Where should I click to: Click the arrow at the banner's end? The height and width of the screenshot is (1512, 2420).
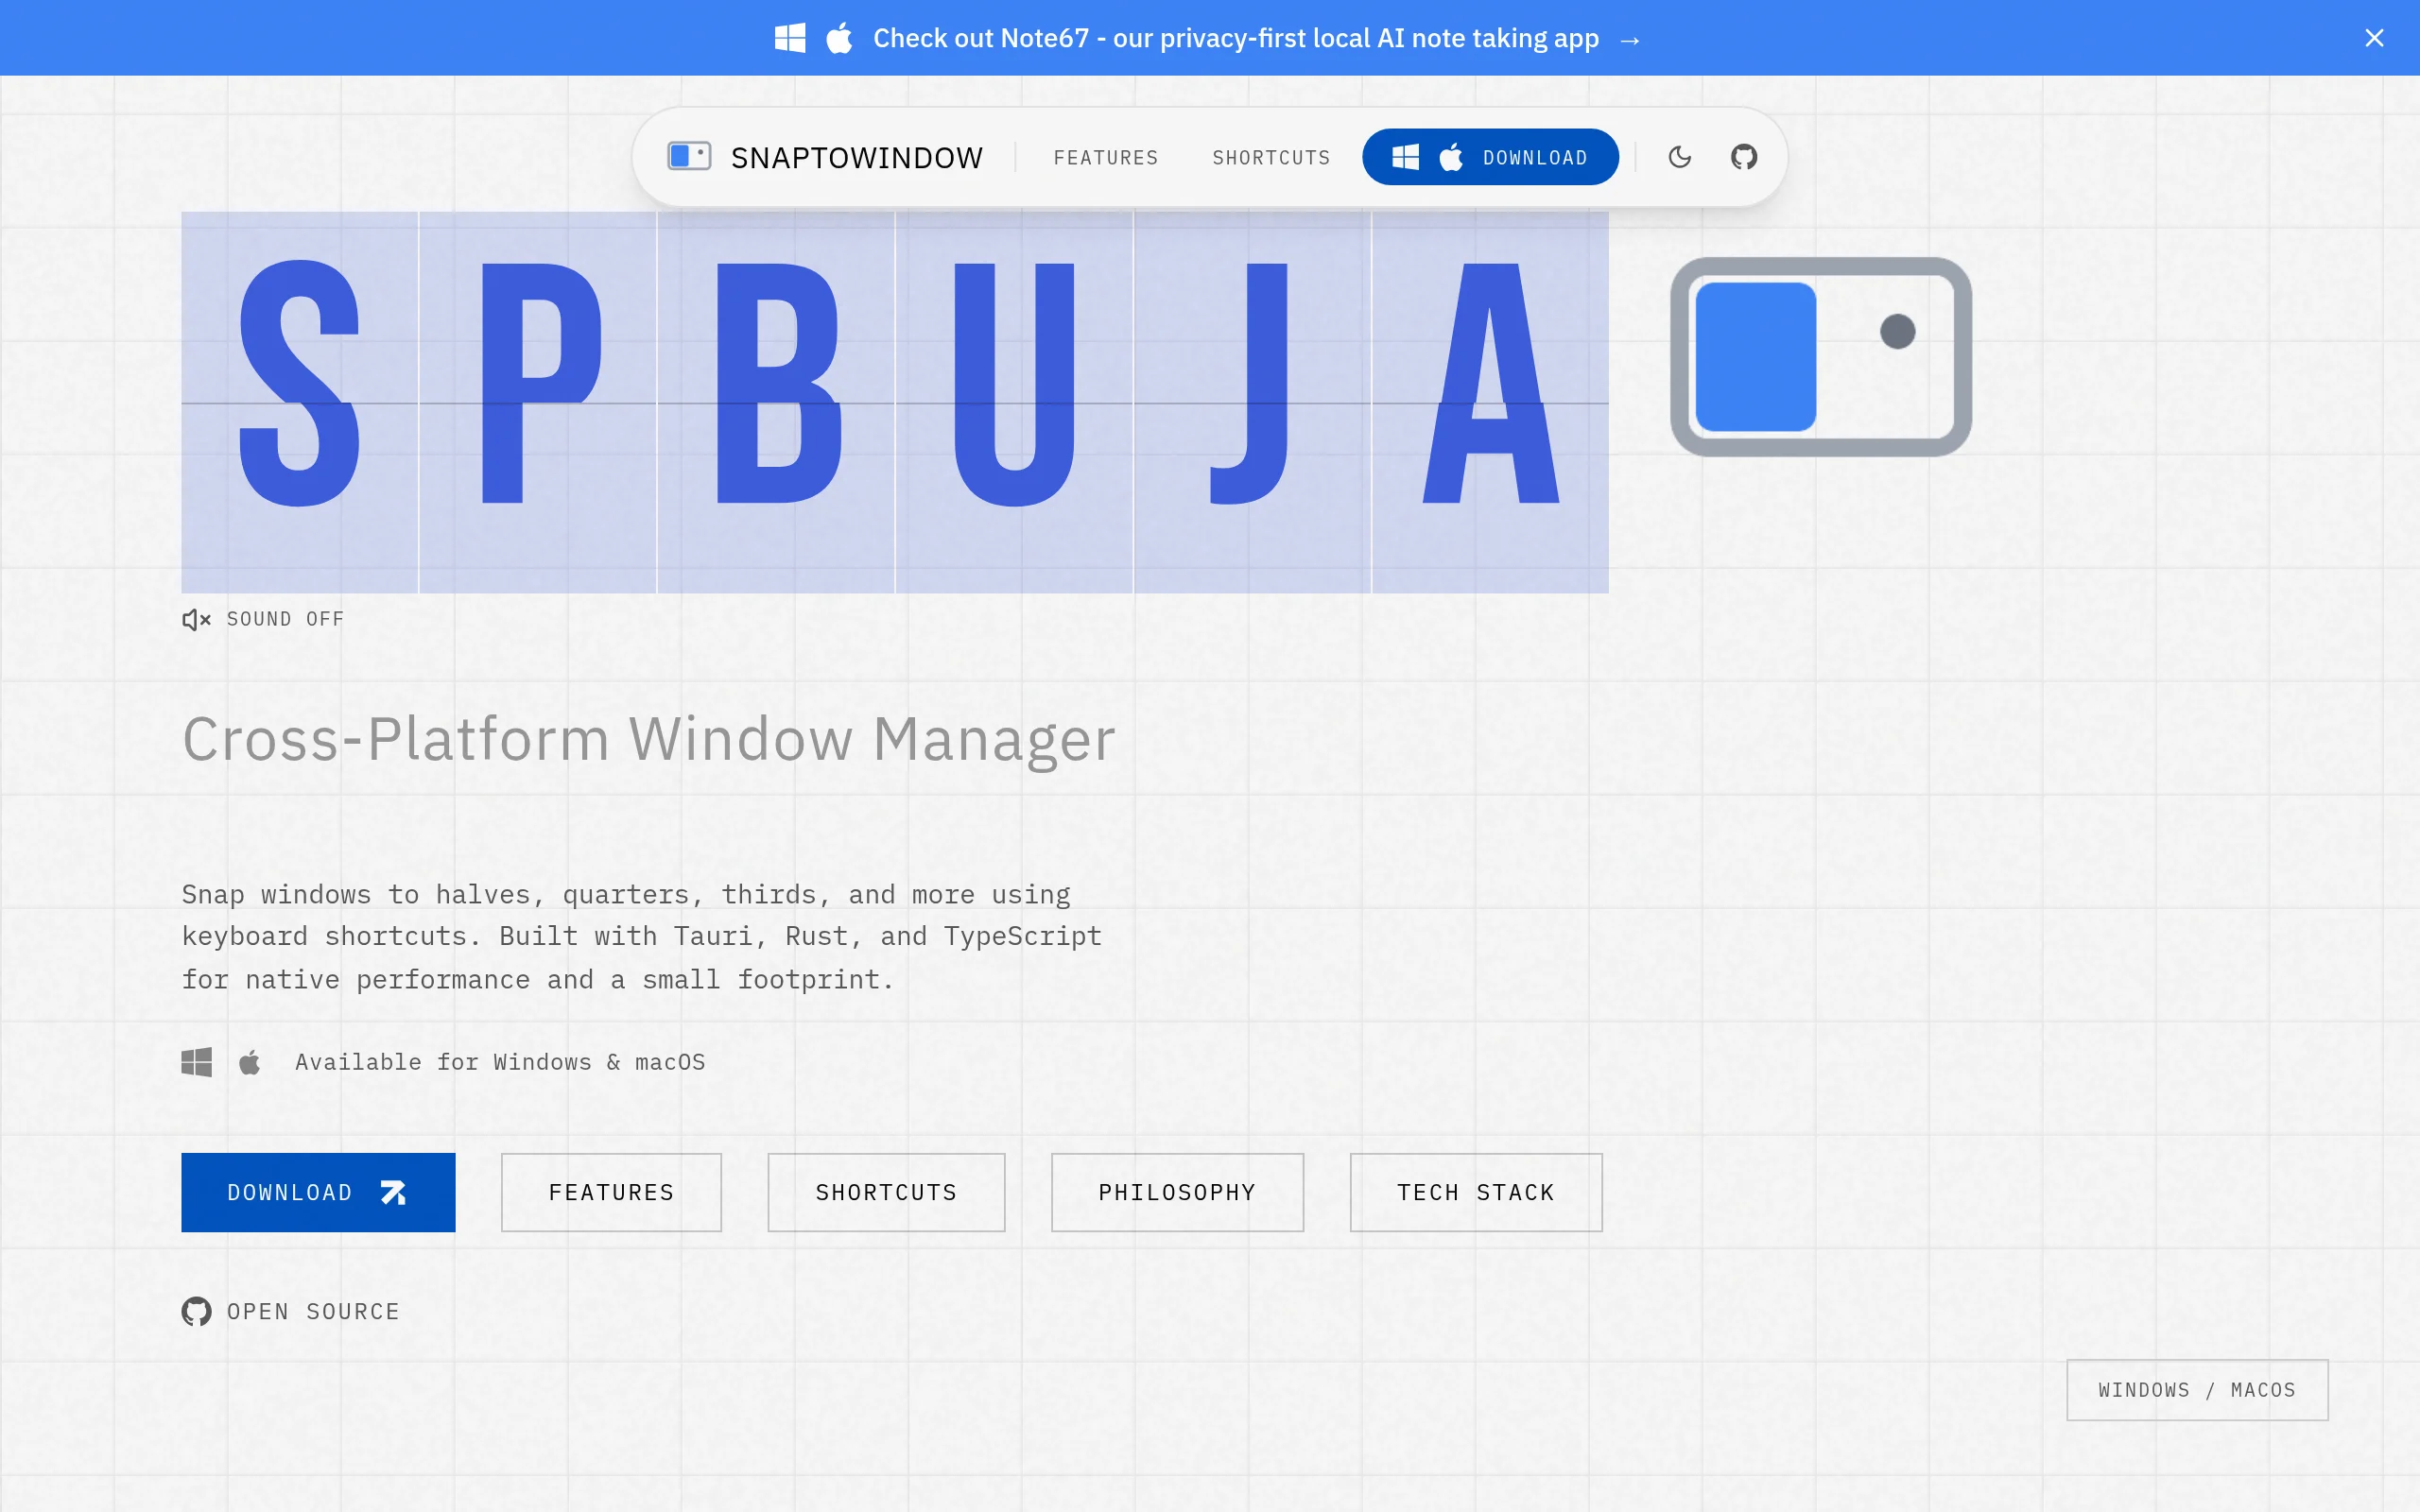tap(1630, 40)
